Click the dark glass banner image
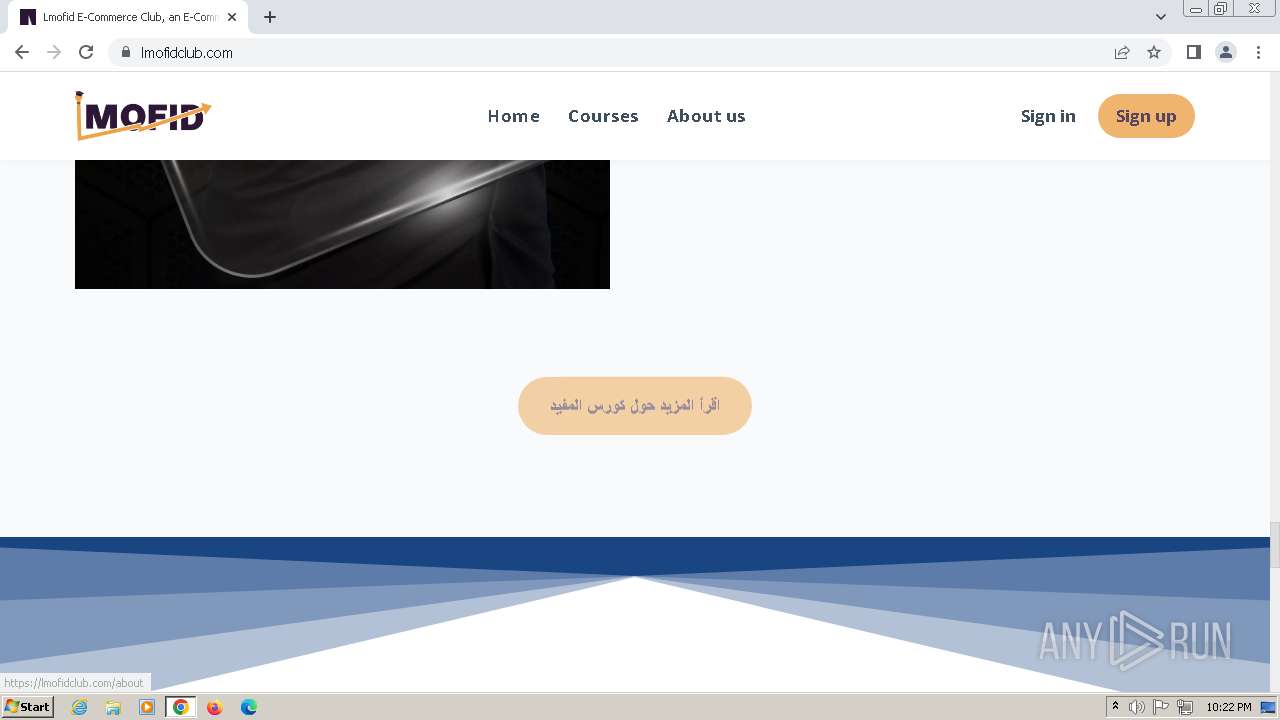This screenshot has width=1280, height=720. tap(342, 224)
